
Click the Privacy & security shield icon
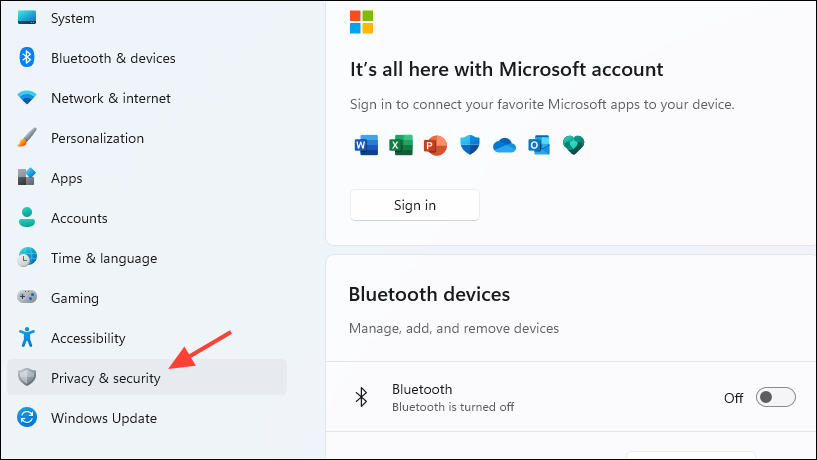[x=27, y=377]
